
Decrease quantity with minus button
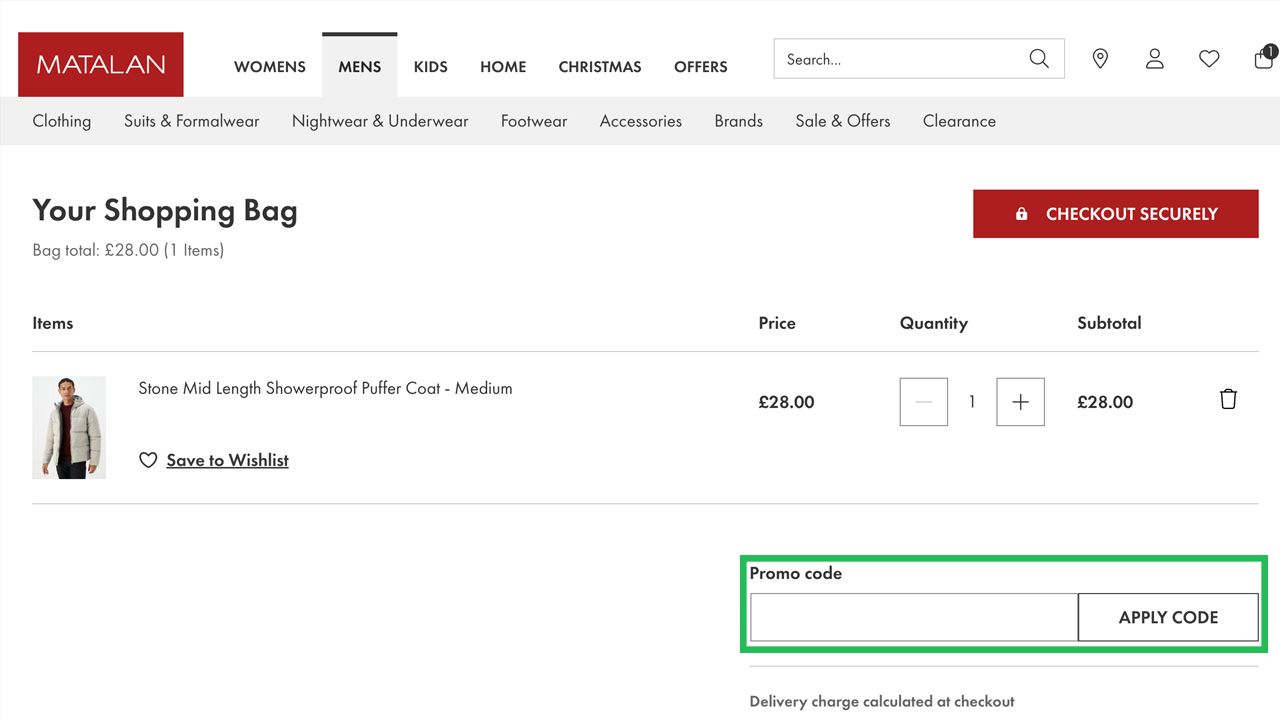924,402
